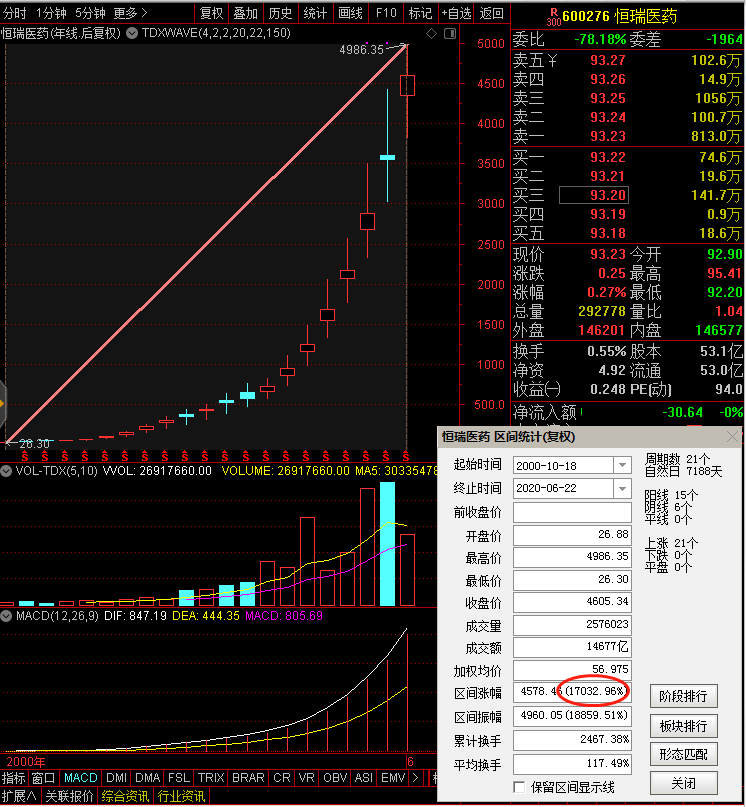Click the 区间振幅 value field
Image resolution: width=746 pixels, height=807 pixels.
(572, 715)
